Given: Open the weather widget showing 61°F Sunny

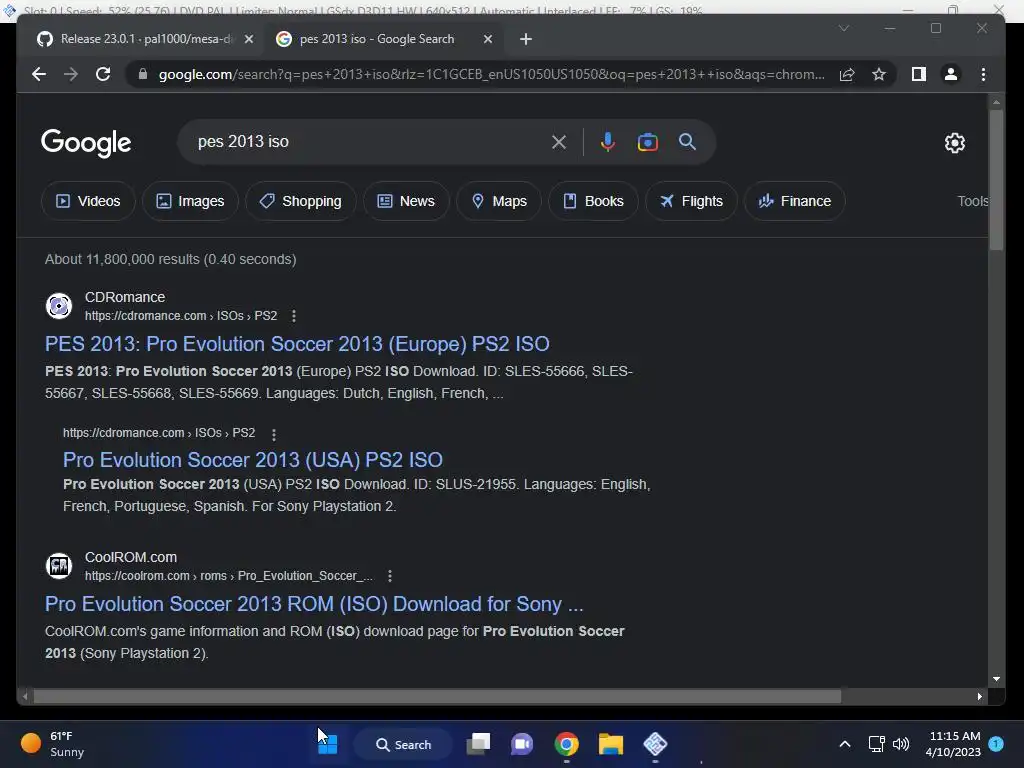Looking at the screenshot, I should pos(52,744).
